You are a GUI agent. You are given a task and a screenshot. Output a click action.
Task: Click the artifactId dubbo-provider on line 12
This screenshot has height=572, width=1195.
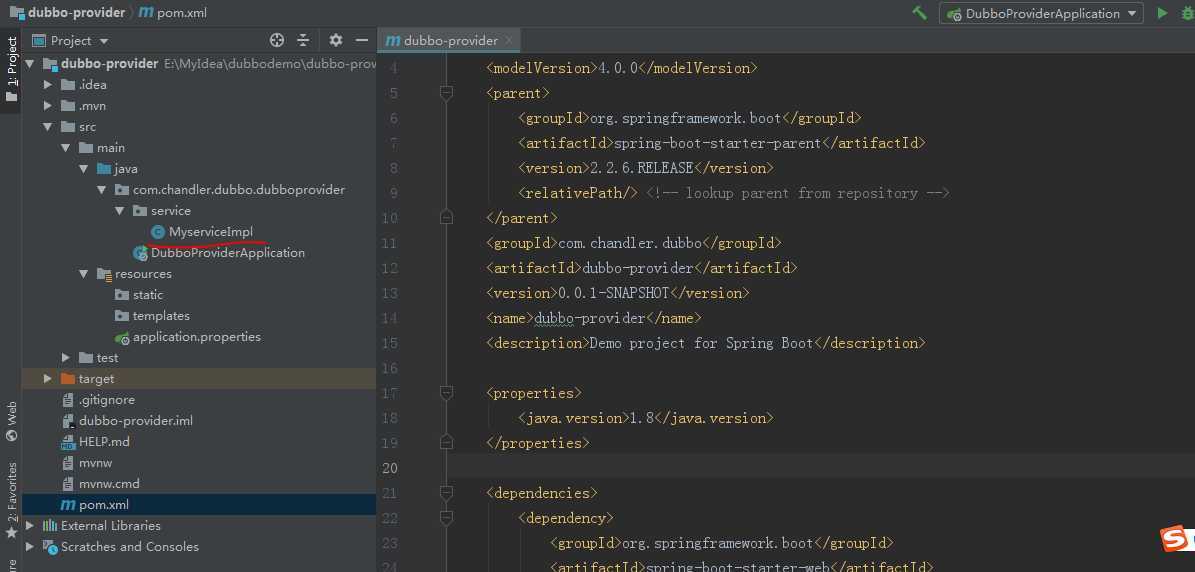click(639, 268)
